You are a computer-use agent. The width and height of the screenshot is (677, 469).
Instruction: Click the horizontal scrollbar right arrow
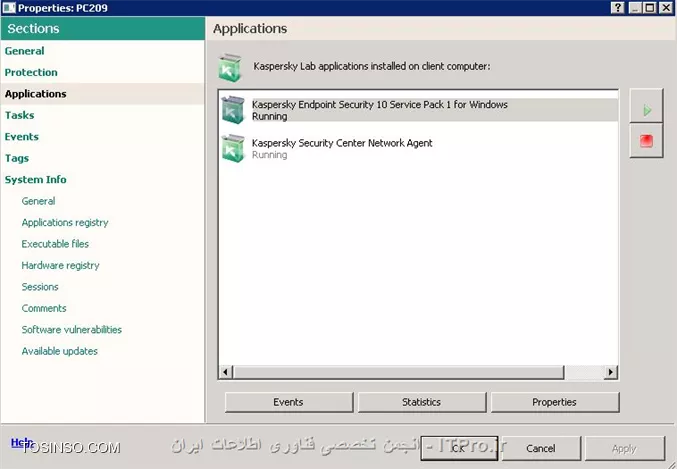tap(611, 372)
